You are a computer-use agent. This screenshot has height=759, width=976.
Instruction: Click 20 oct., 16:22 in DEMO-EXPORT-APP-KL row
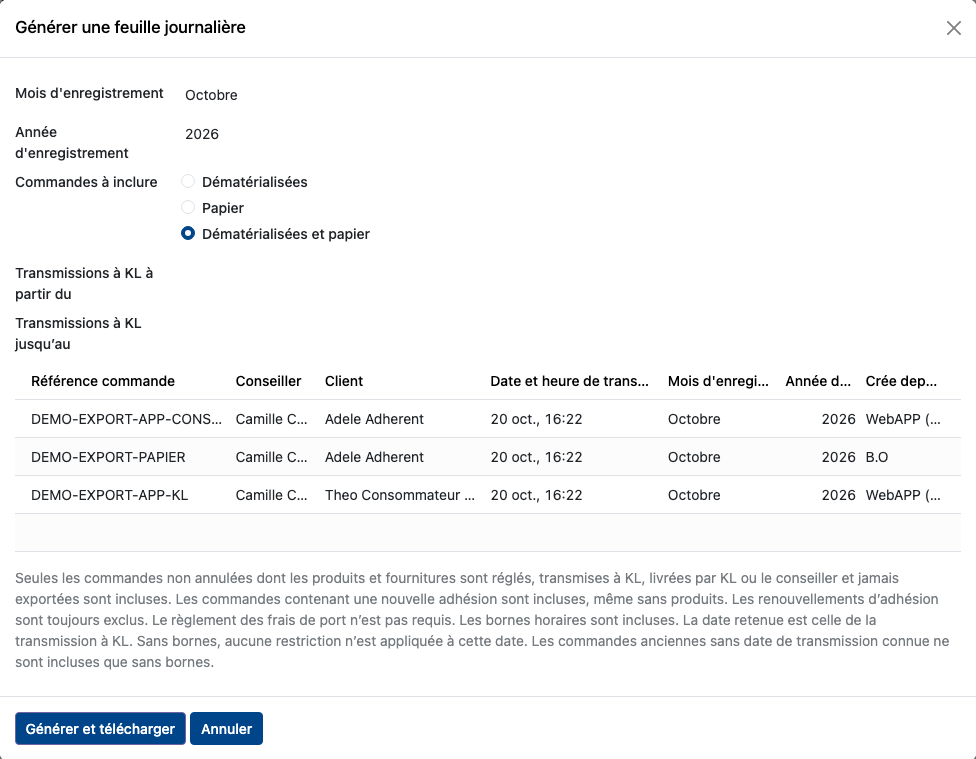pyautogui.click(x=537, y=495)
